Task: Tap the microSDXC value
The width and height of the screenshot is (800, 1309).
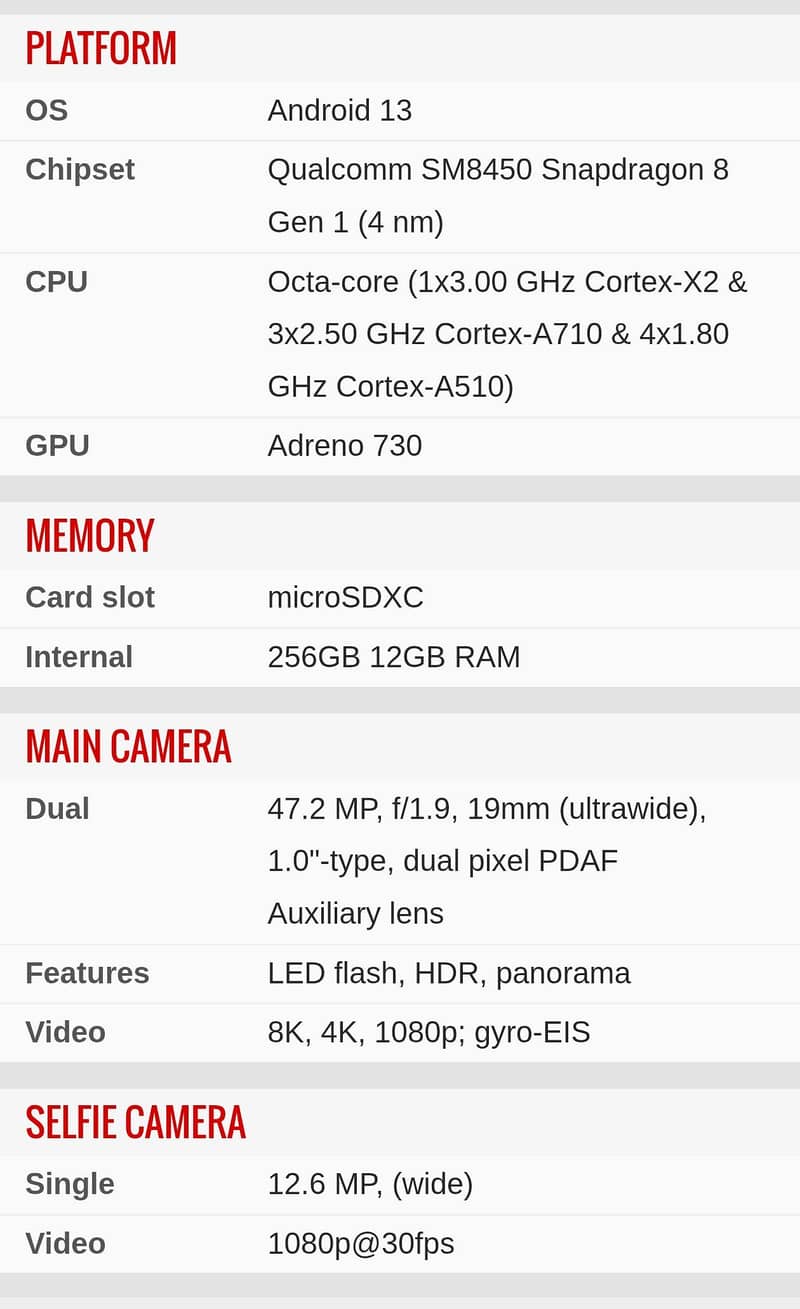Action: click(346, 598)
